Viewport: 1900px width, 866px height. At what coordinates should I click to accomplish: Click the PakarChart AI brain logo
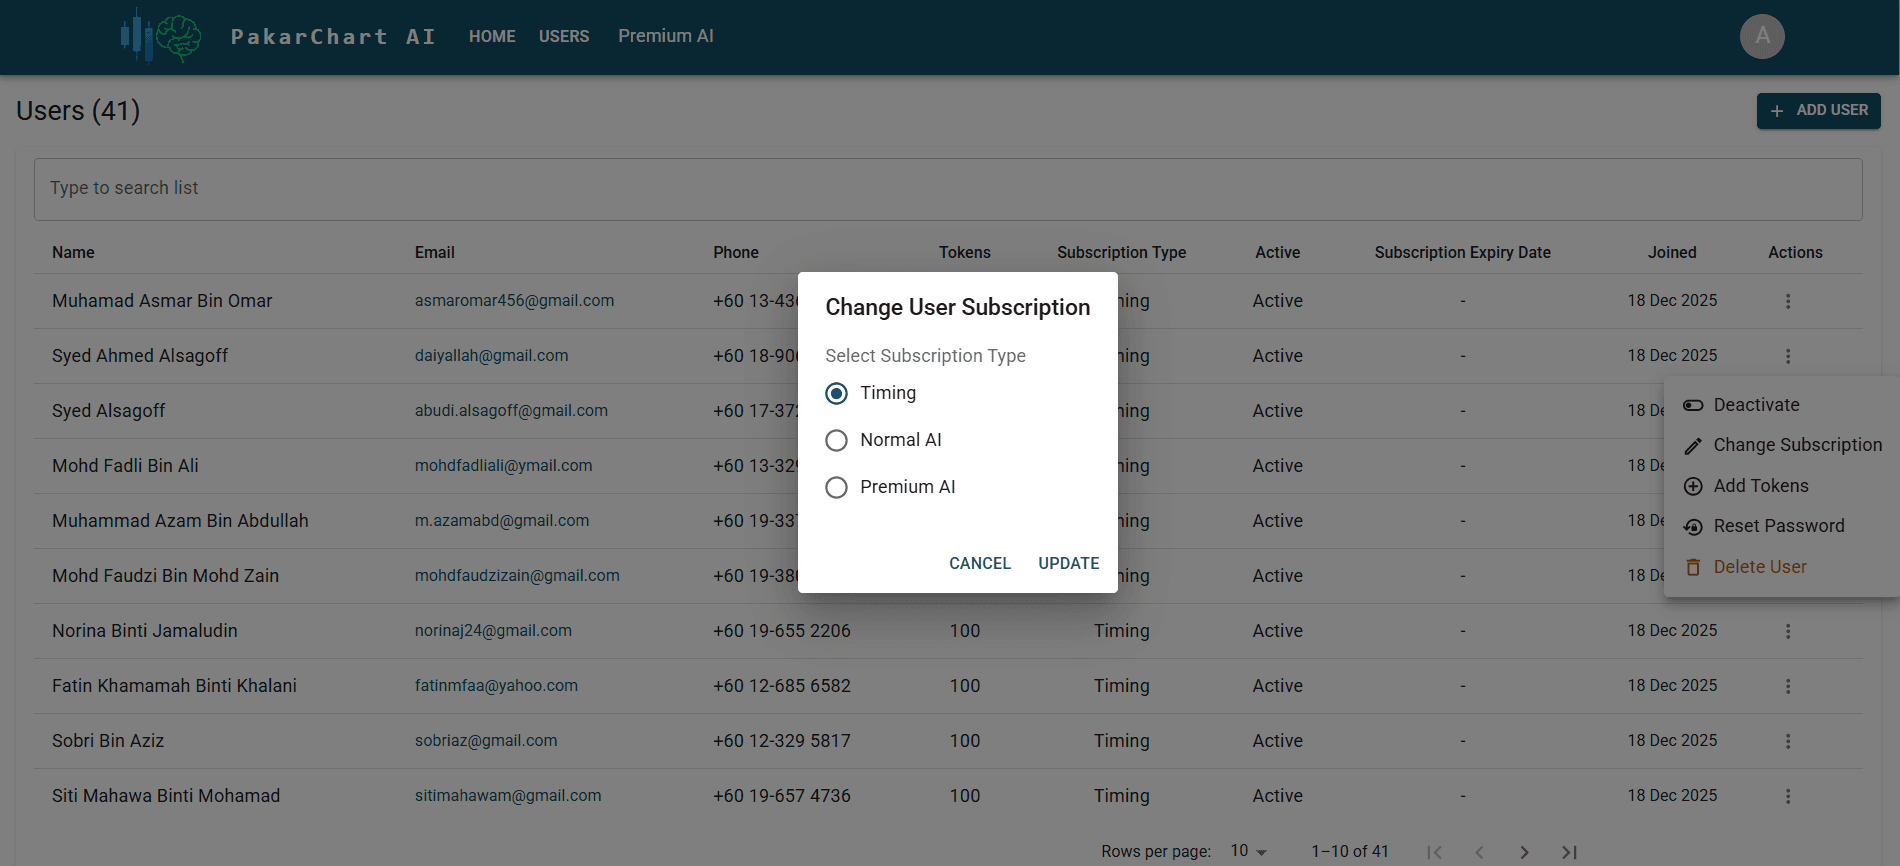(161, 37)
